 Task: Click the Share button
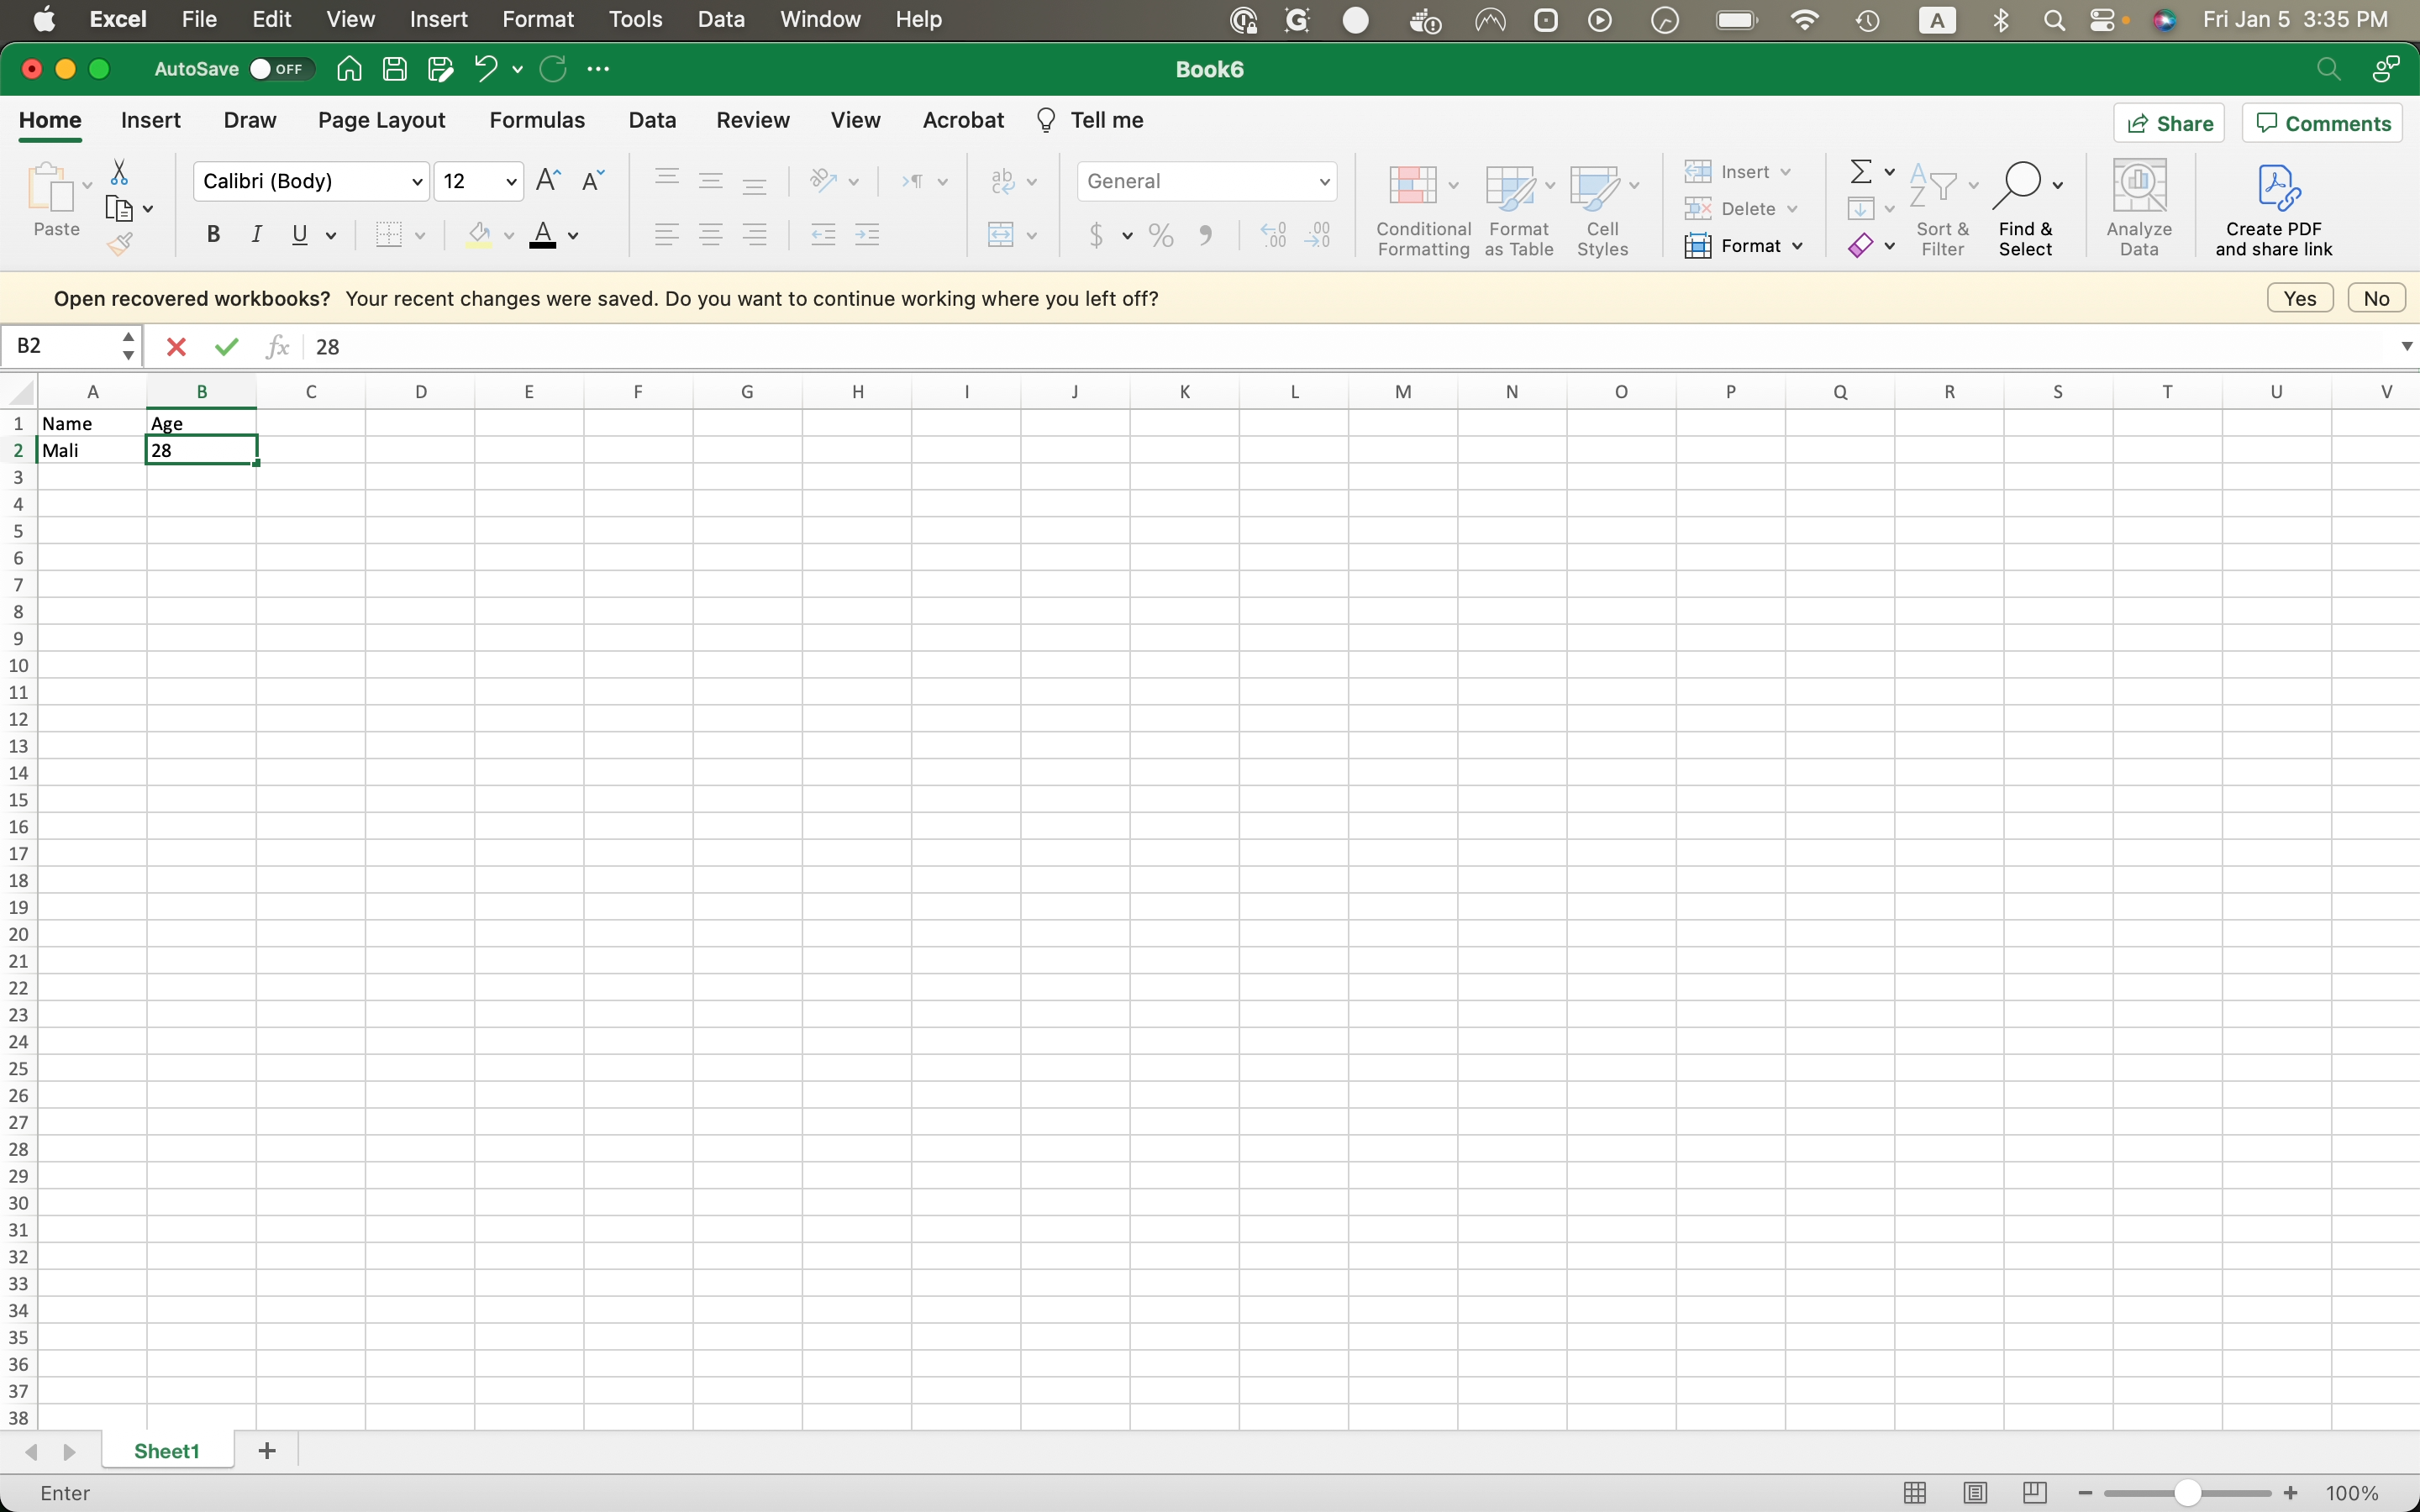click(x=2169, y=123)
